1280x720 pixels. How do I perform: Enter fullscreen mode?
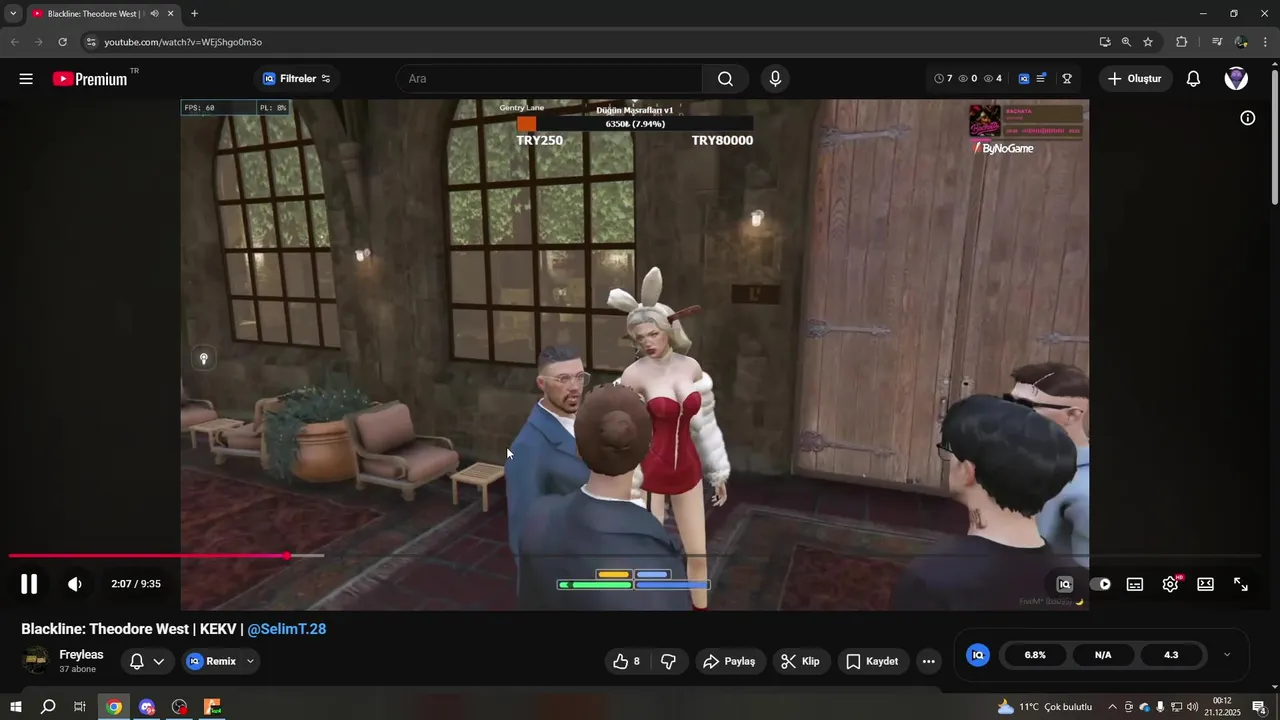click(x=1241, y=585)
